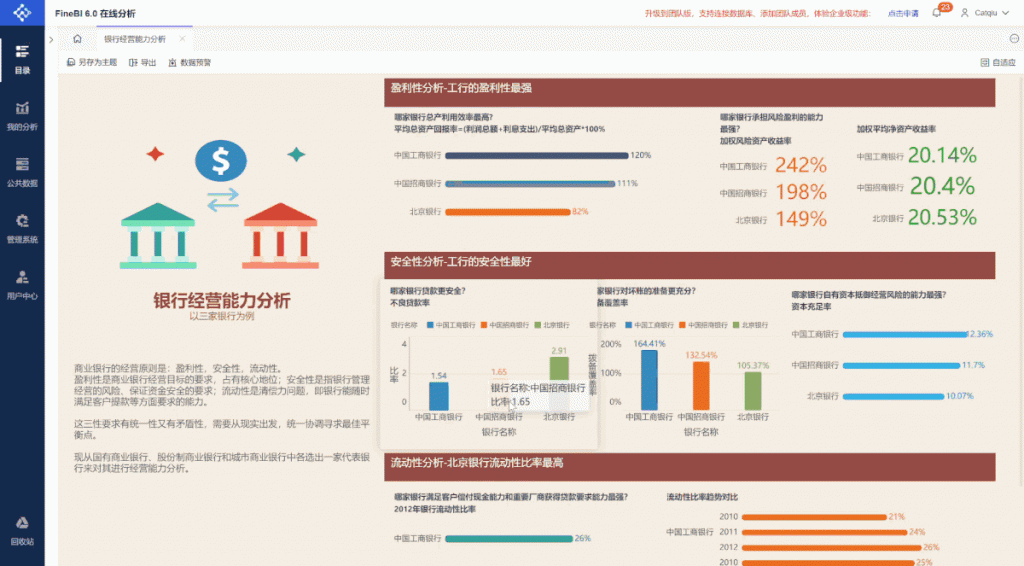
Task: Click the 10.07% bar for 北京银行
Action: tap(893, 396)
